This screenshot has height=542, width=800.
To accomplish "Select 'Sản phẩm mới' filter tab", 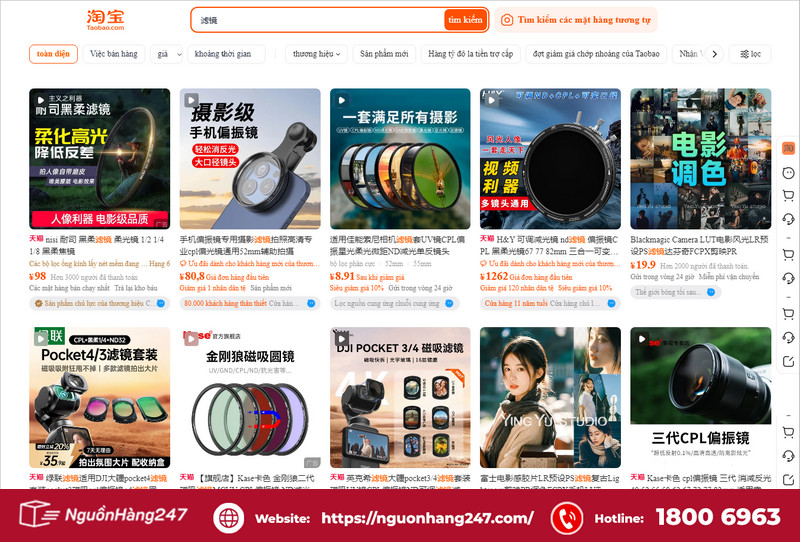I will point(384,54).
